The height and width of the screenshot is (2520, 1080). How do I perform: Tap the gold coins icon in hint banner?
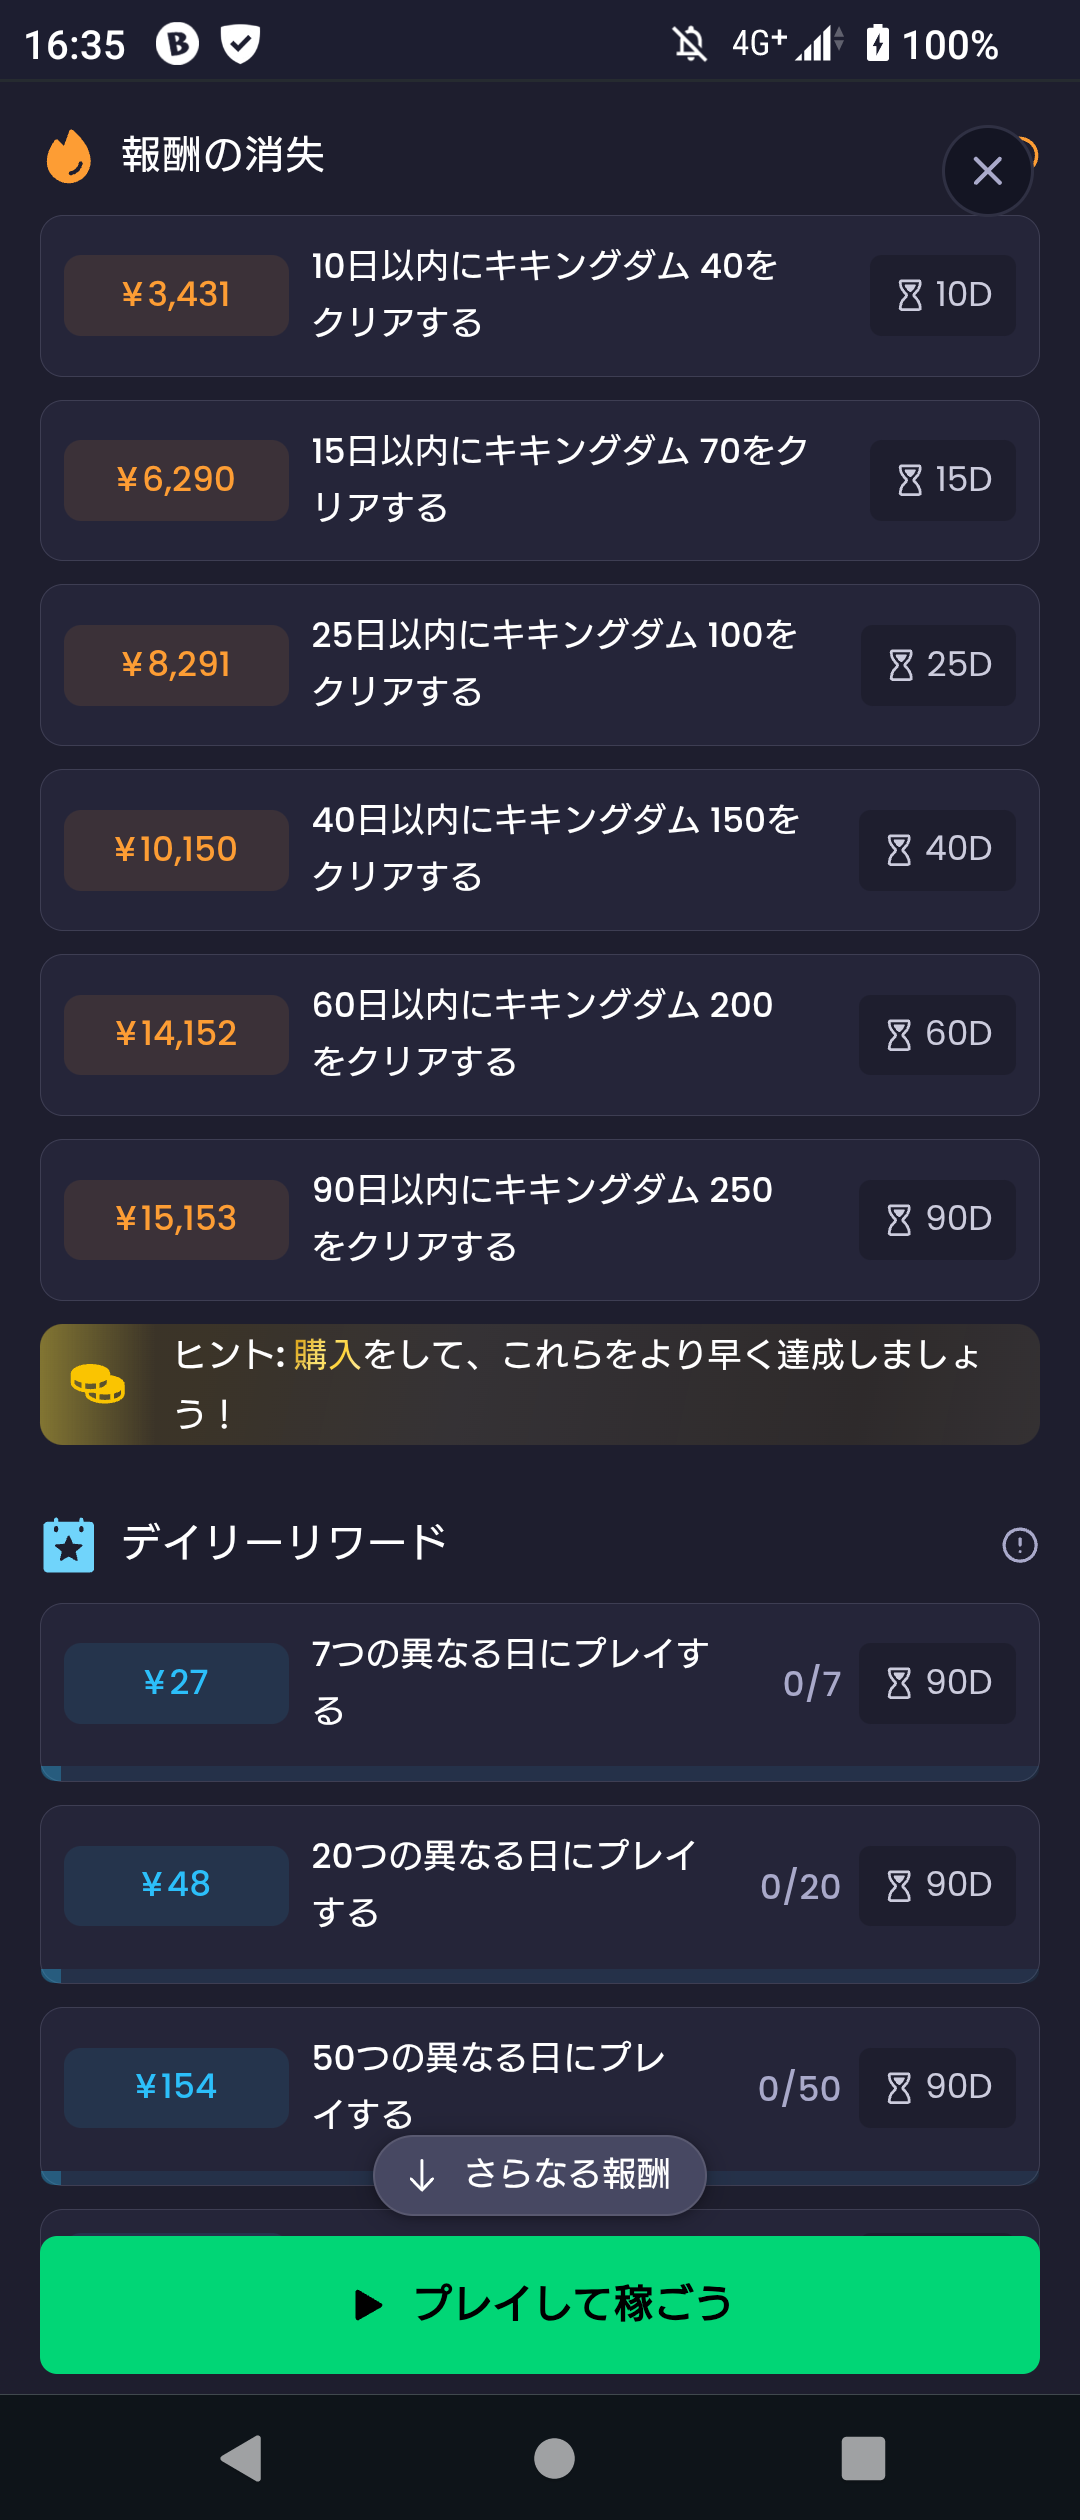[x=98, y=1384]
